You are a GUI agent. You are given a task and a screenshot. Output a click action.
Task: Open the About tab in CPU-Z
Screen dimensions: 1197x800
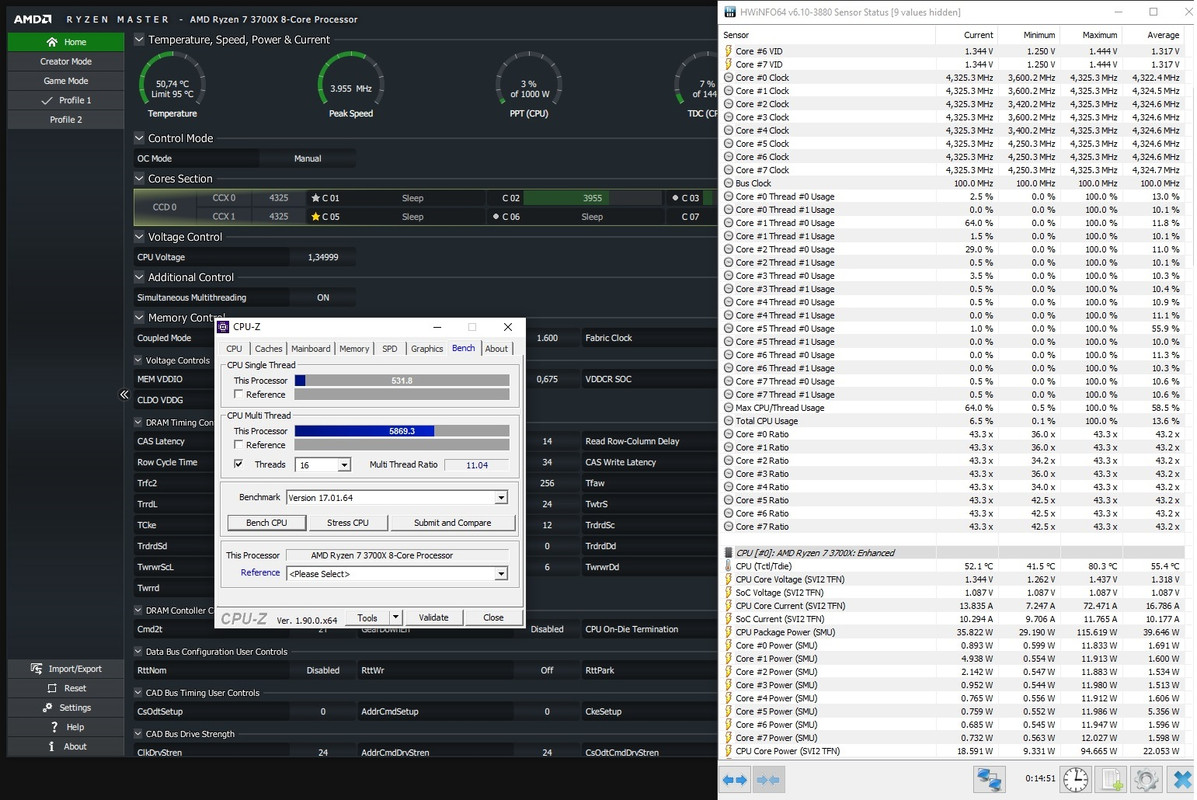[x=496, y=349]
